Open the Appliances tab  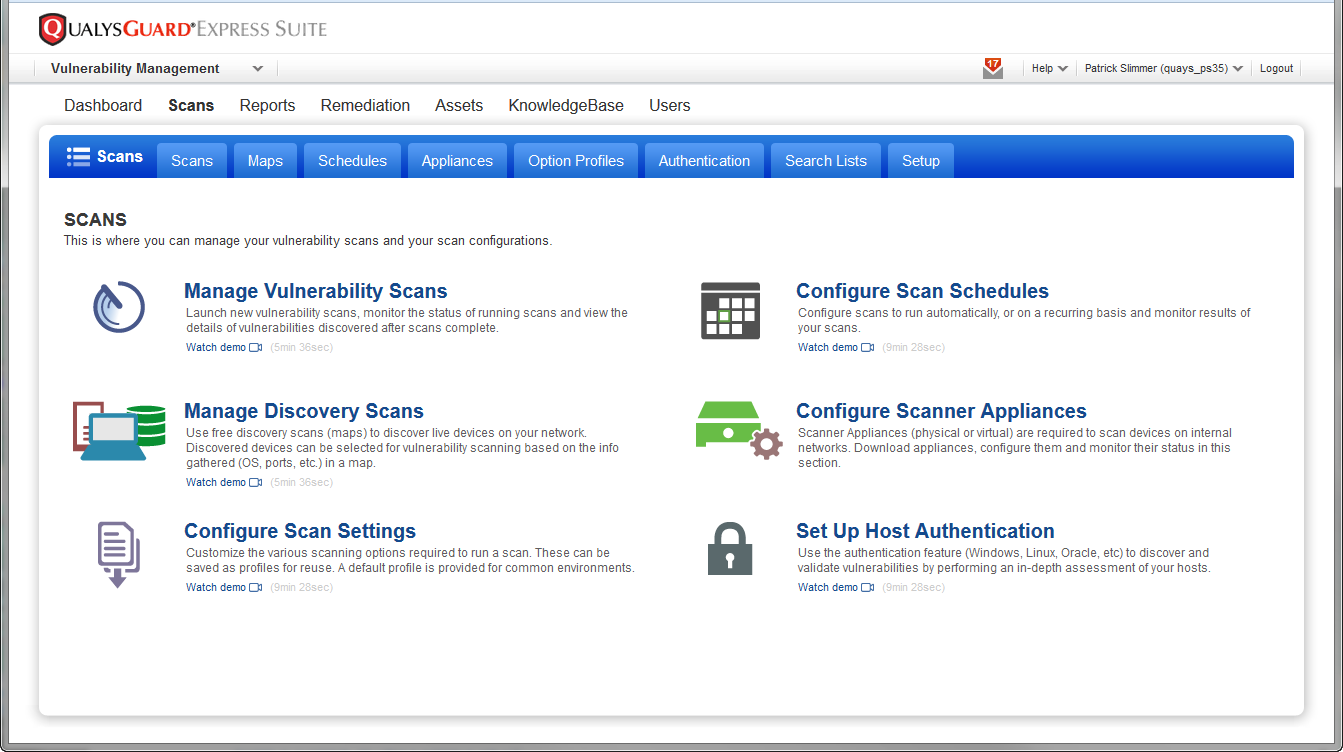(457, 161)
